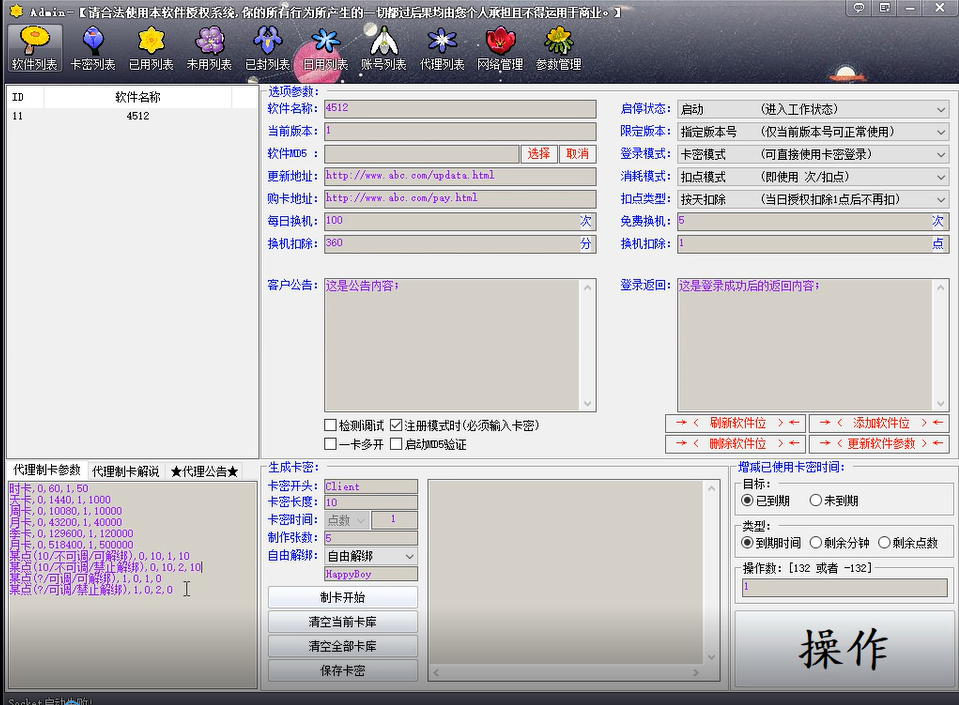This screenshot has height=705, width=959.
Task: Expand the 启停状态 dropdown
Action: click(812, 109)
